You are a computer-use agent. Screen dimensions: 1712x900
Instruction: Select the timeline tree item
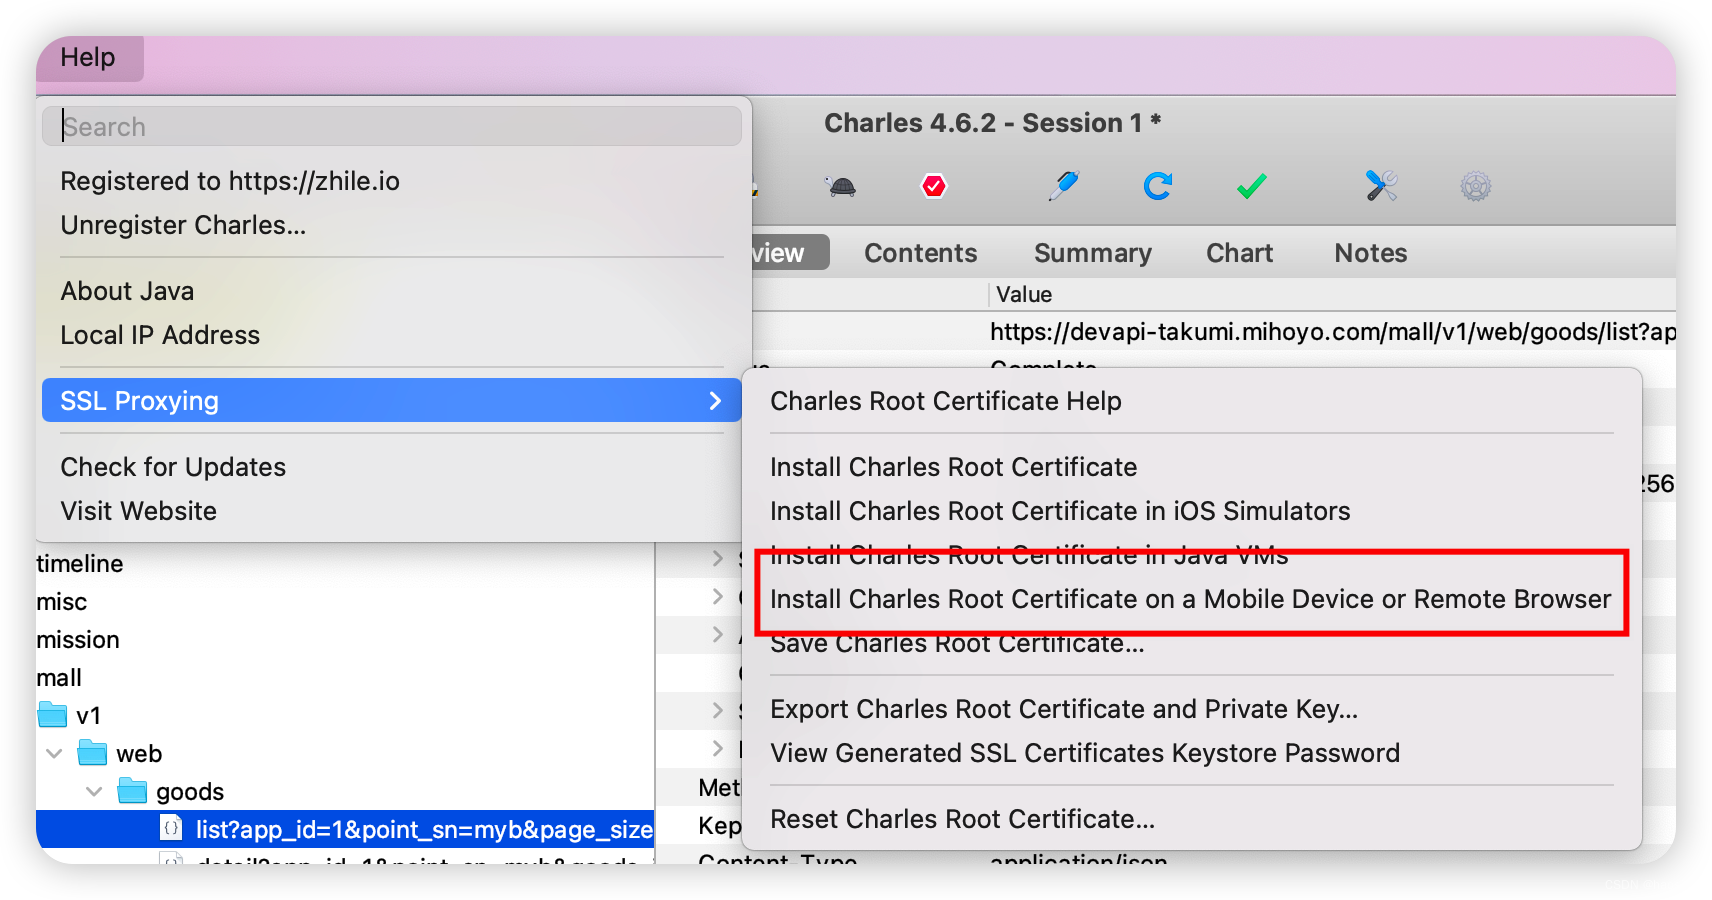(80, 564)
